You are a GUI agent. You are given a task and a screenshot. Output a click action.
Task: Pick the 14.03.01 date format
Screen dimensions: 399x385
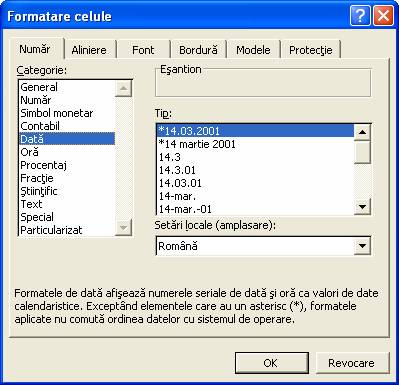pos(255,183)
